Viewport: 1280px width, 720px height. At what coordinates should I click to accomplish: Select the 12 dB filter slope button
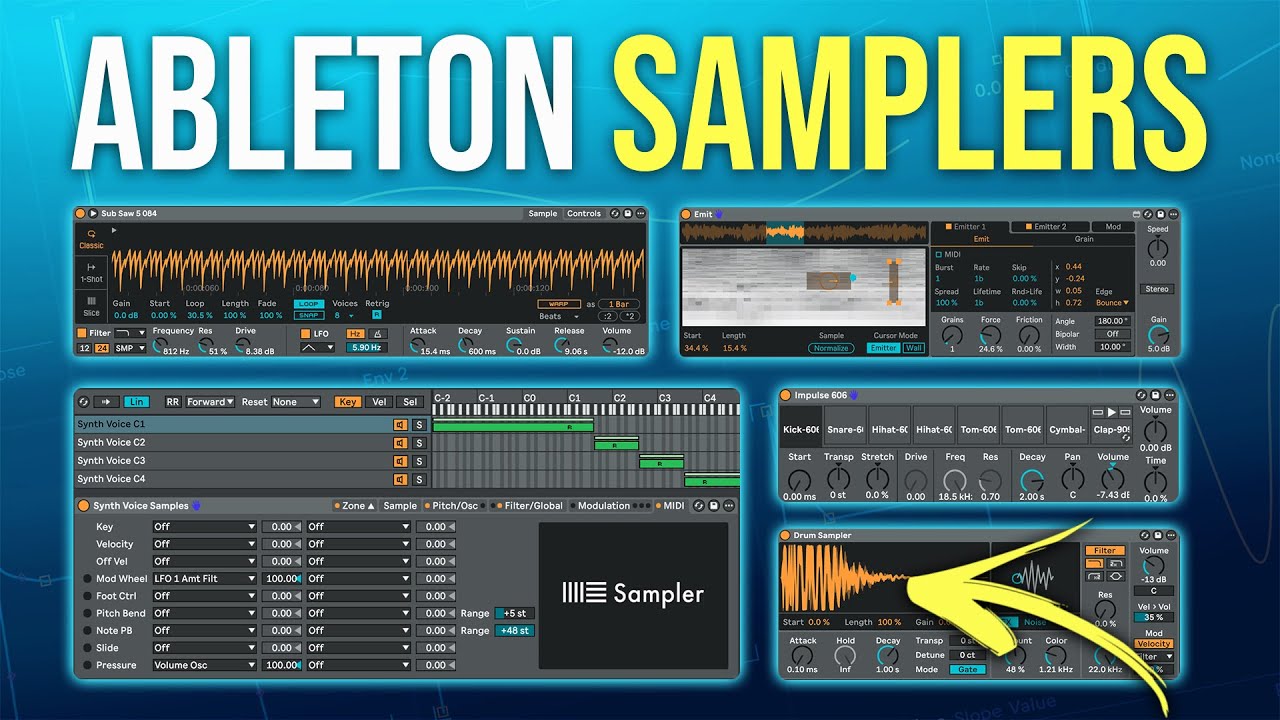click(x=84, y=348)
